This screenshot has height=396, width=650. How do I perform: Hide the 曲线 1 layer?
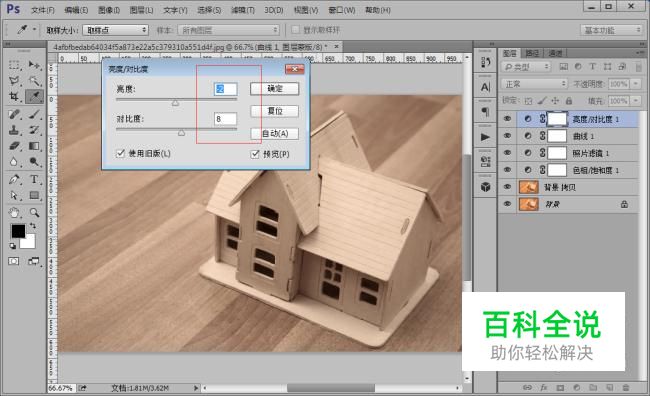[507, 136]
